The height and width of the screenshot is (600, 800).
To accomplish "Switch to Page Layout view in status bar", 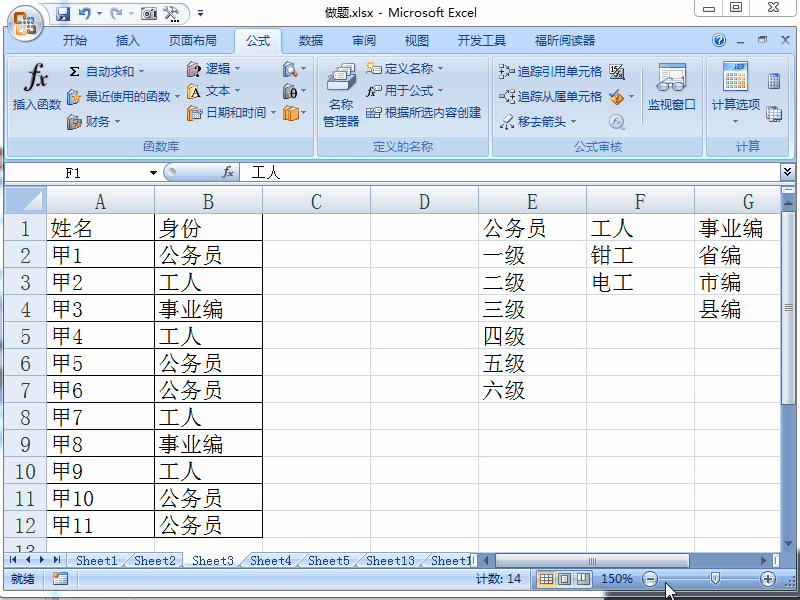I will click(x=564, y=579).
